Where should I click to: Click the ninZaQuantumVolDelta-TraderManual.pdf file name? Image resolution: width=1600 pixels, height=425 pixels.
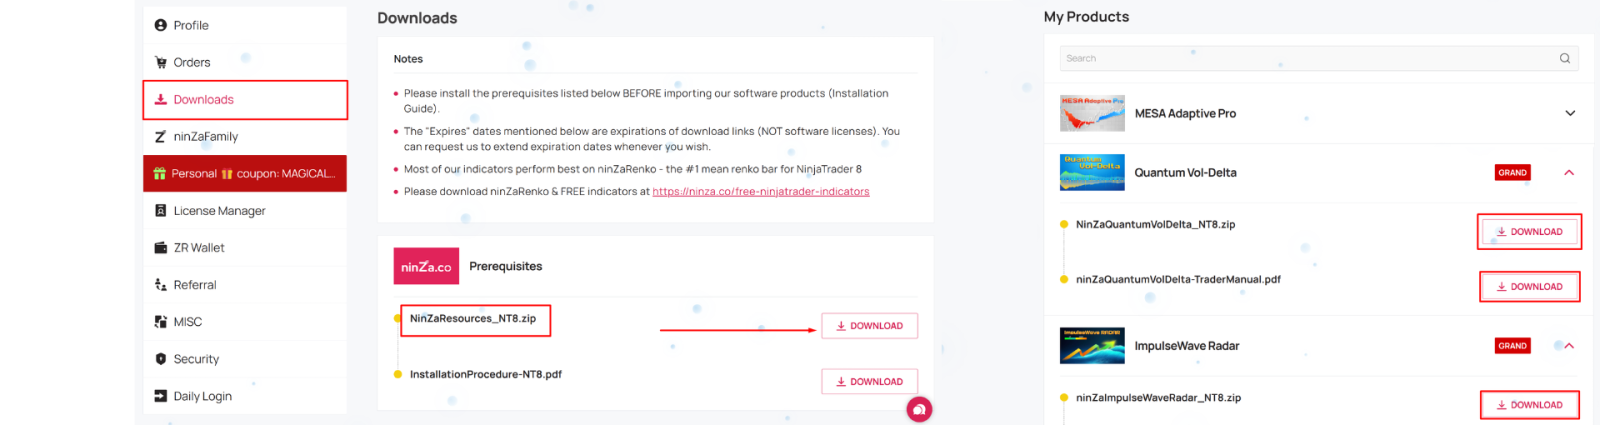[x=1178, y=279]
